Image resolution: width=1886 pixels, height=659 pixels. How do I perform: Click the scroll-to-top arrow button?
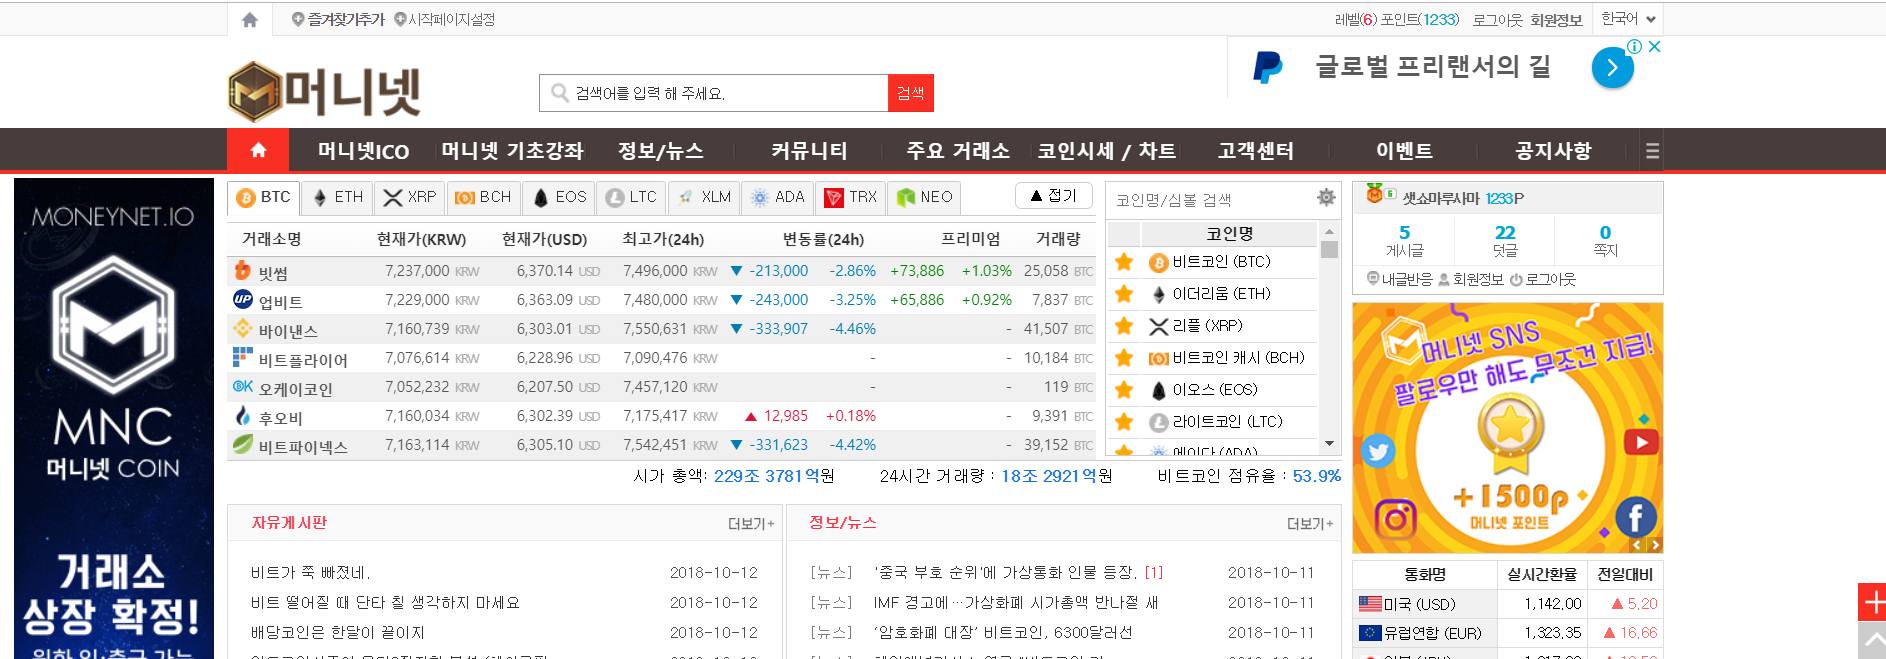pyautogui.click(x=1872, y=640)
